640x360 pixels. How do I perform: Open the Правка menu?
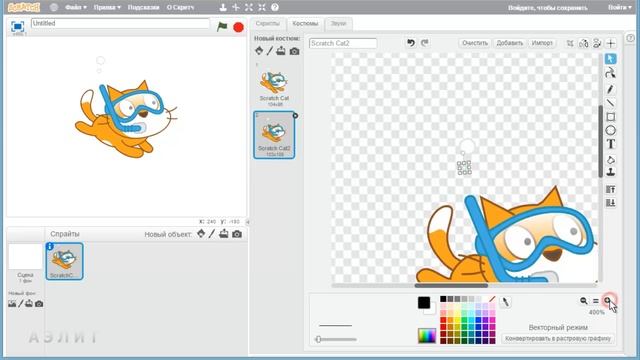(x=107, y=7)
